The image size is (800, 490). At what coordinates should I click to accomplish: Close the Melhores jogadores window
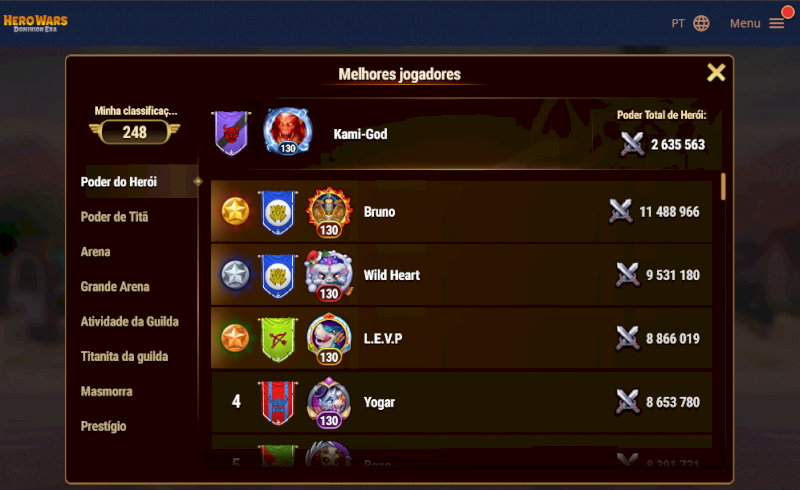tap(716, 72)
